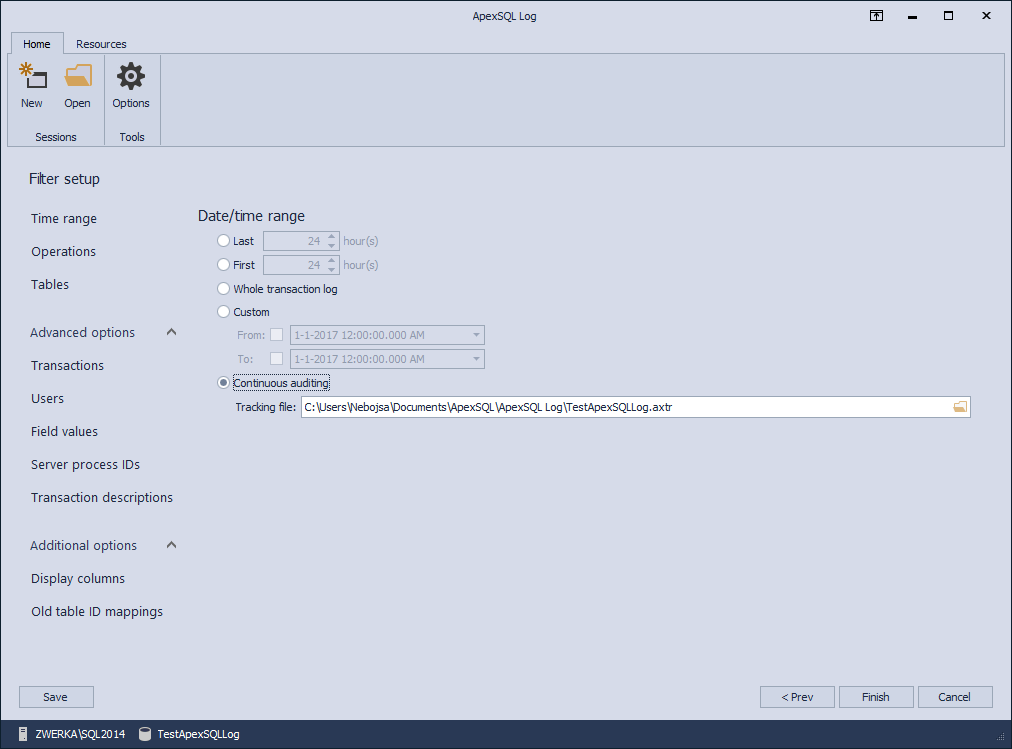Increase the First hours value
Screen dimensions: 1012x749
pyautogui.click(x=332, y=261)
